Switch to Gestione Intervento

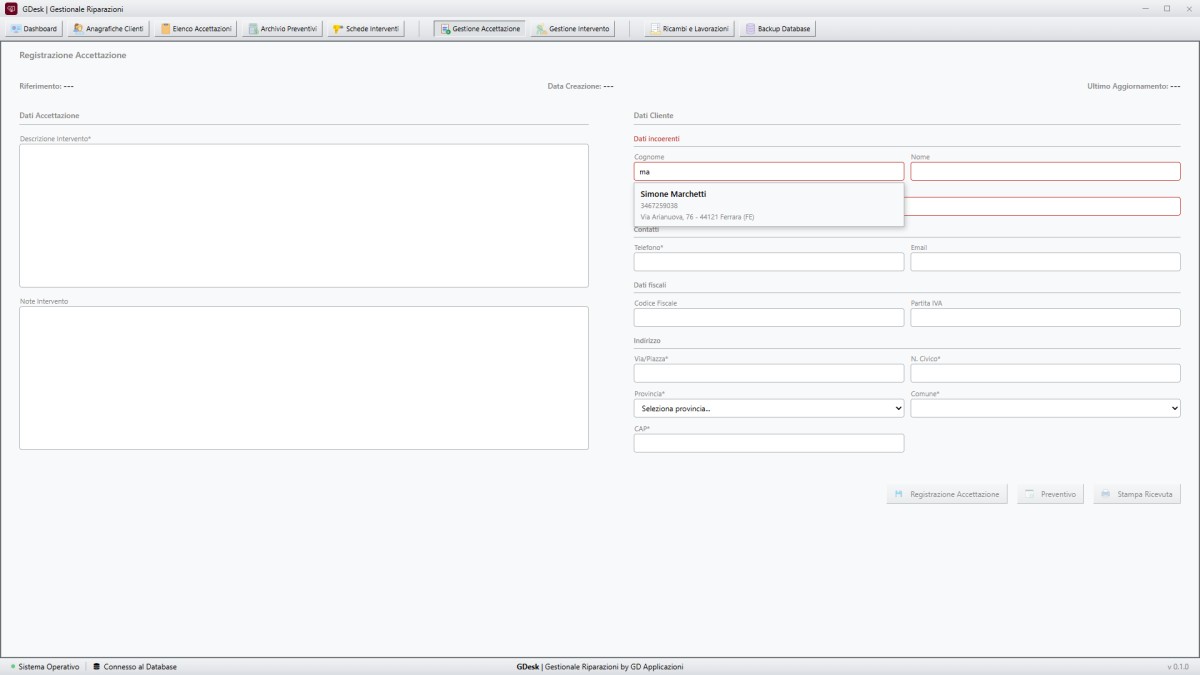(x=573, y=29)
